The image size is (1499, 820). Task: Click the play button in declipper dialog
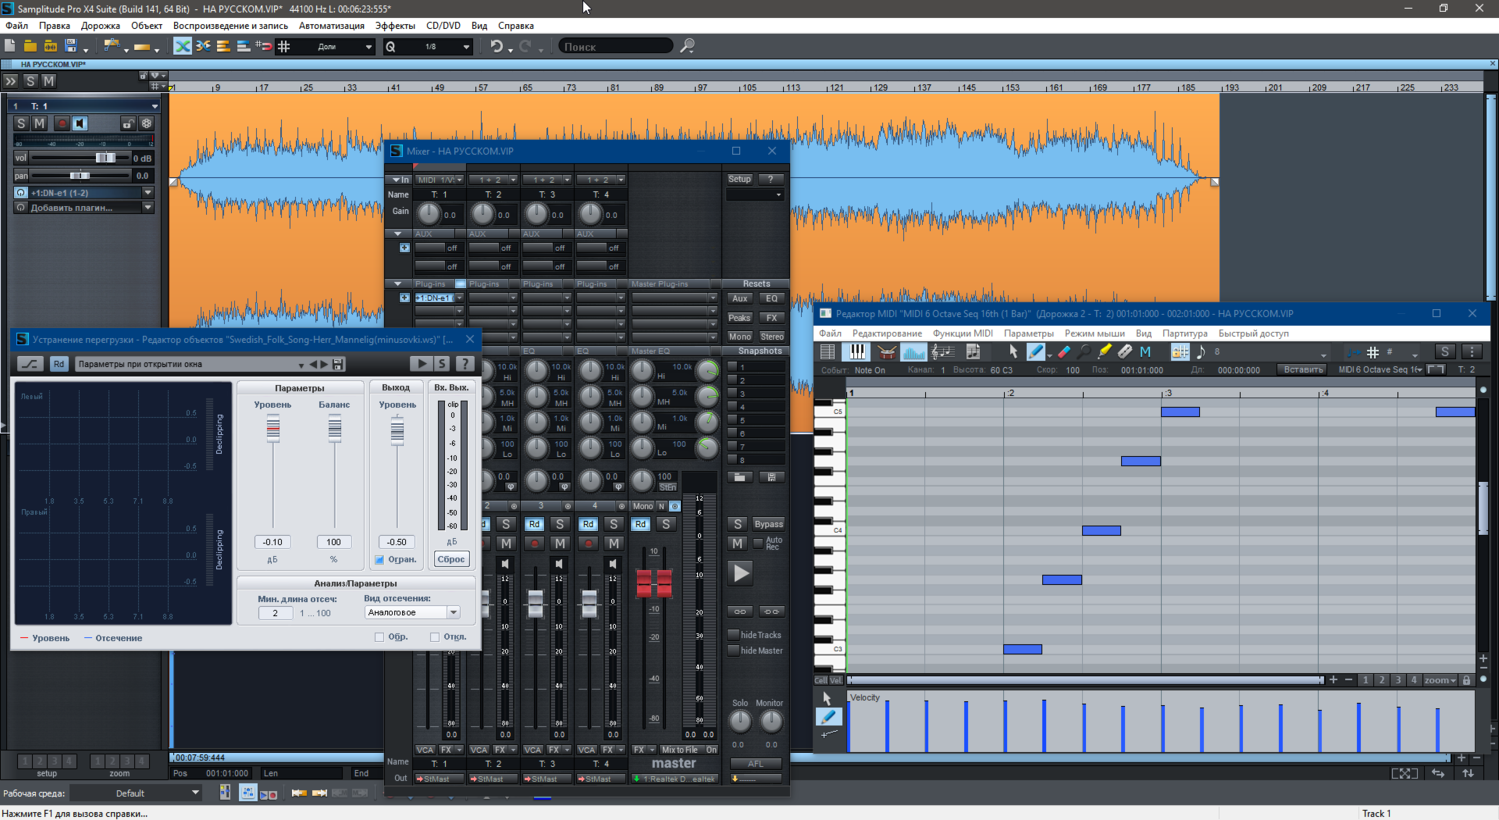pyautogui.click(x=421, y=364)
